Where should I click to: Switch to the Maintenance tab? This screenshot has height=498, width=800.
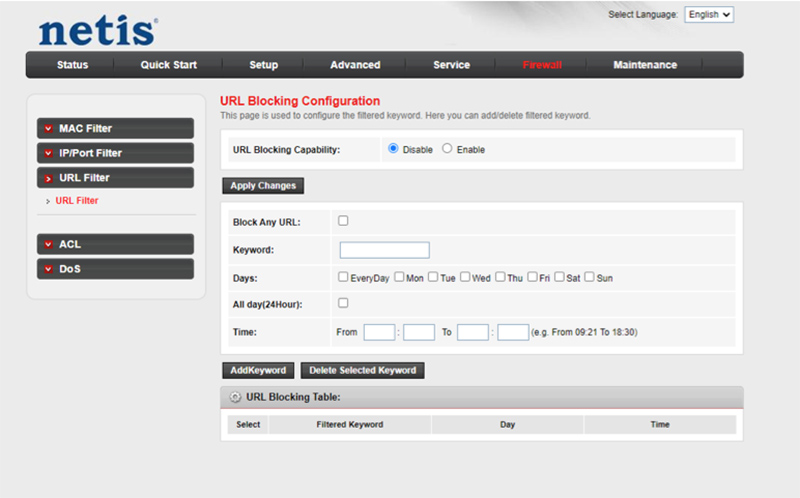[x=645, y=65]
